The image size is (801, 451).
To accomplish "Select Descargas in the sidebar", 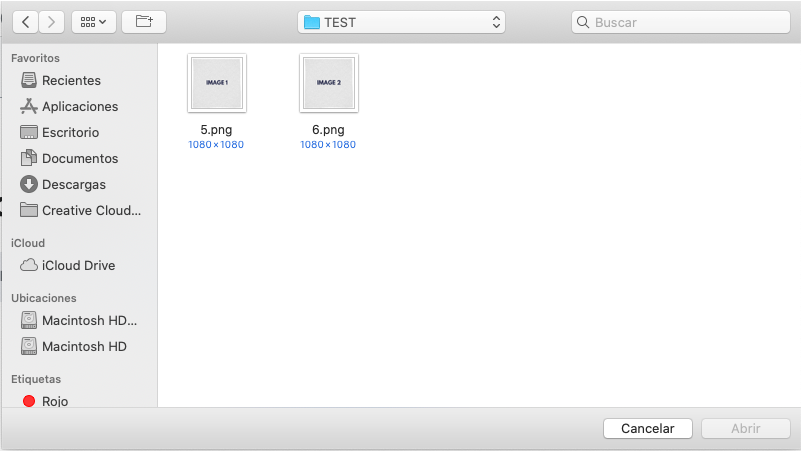I will [x=73, y=184].
